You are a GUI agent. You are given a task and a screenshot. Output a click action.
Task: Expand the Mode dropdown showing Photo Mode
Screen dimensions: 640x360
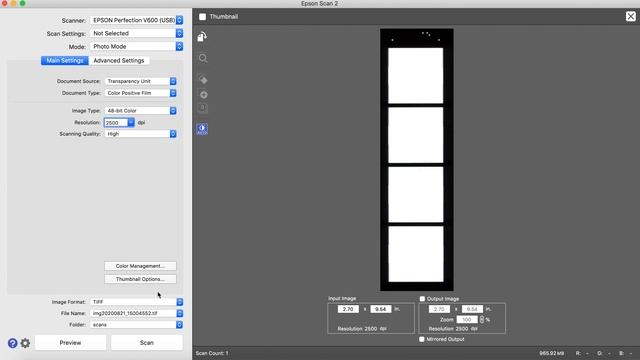136,47
